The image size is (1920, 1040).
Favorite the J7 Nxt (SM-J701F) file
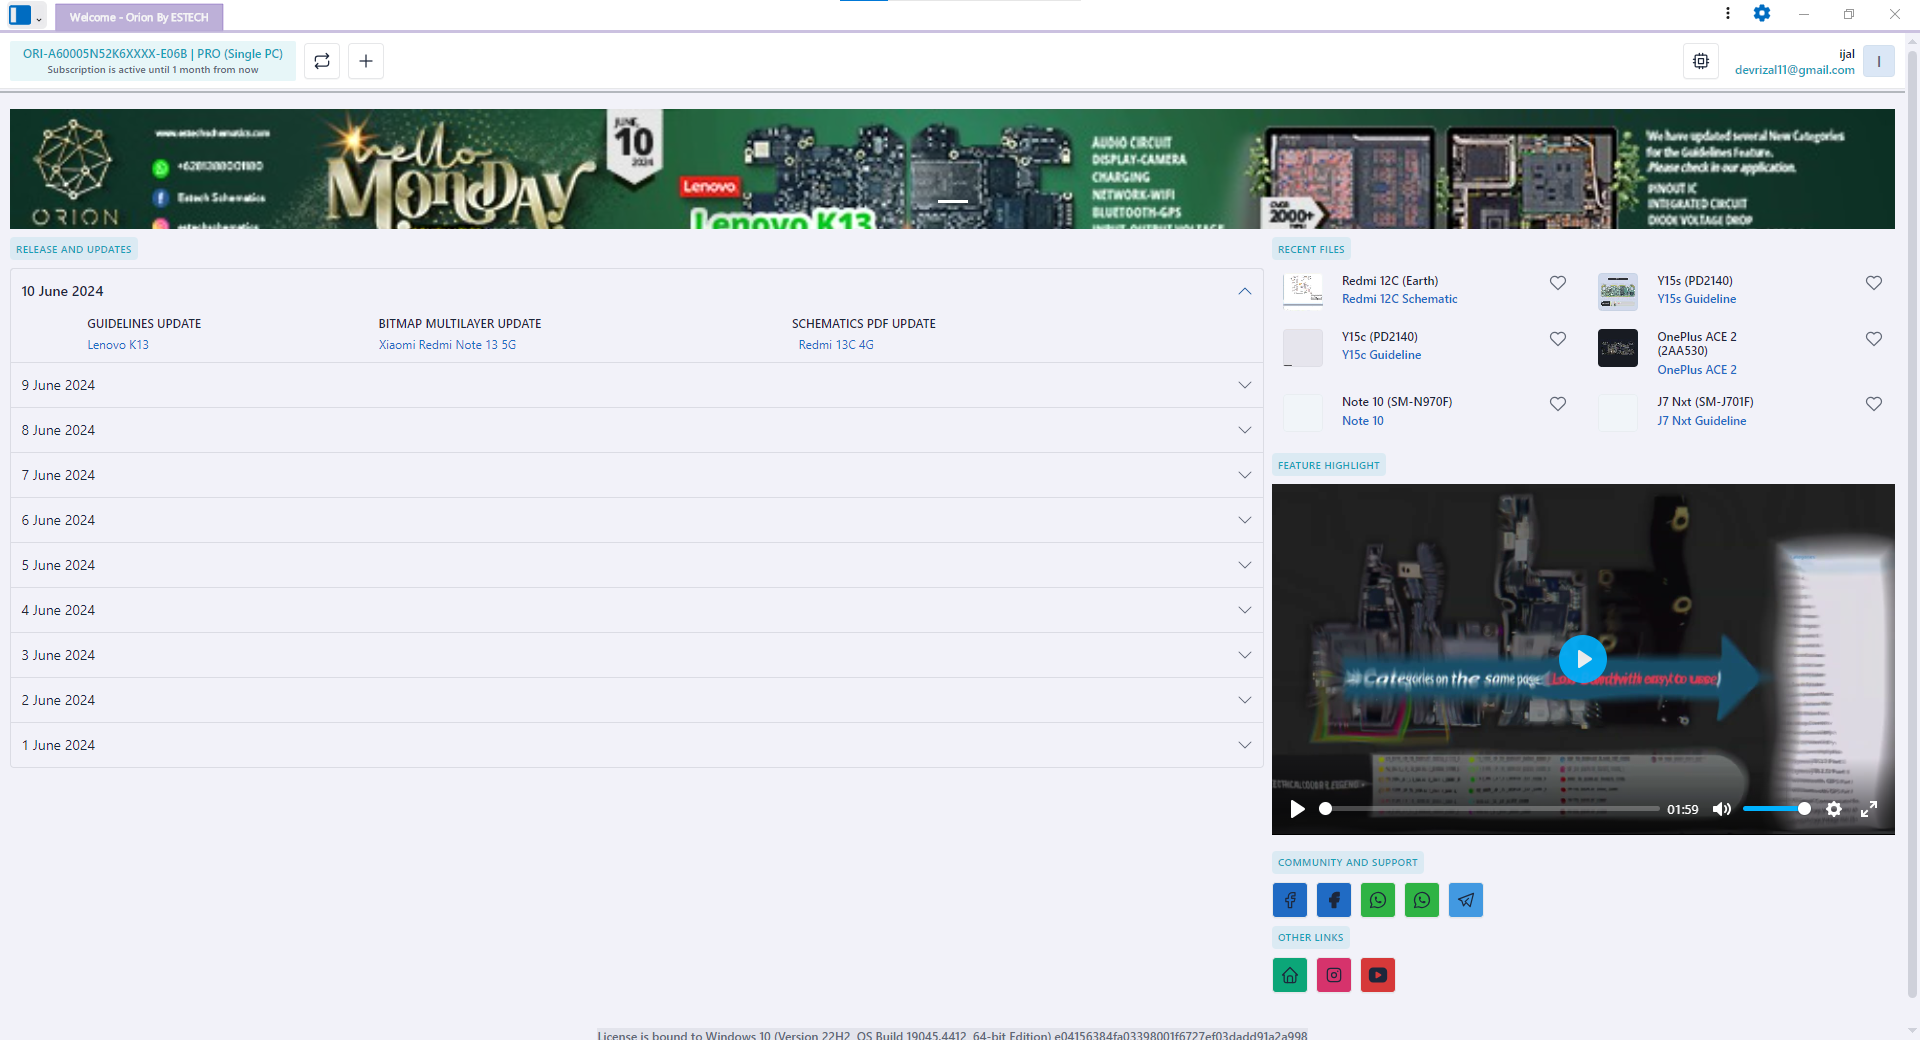1874,404
